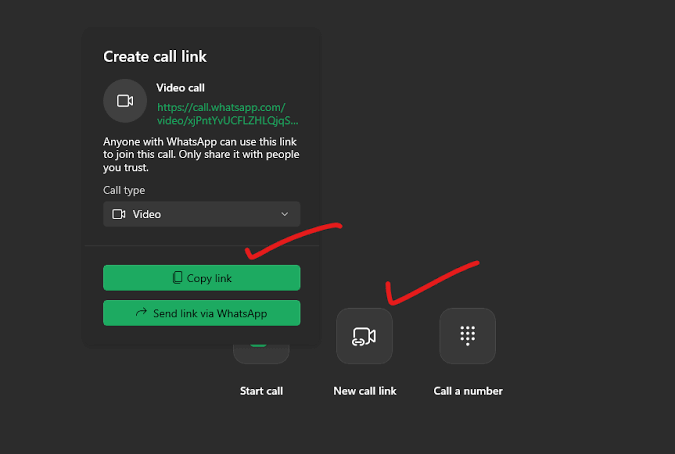Open the Call type combo box

click(201, 214)
